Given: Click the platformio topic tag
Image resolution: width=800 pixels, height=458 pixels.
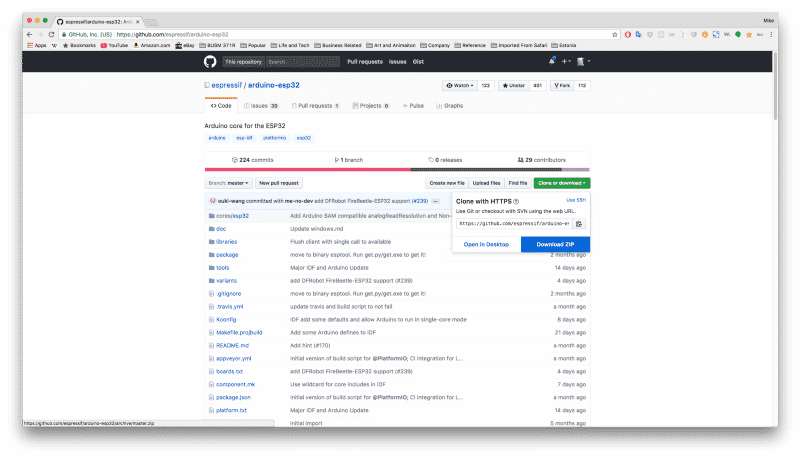Looking at the screenshot, I should click(274, 138).
